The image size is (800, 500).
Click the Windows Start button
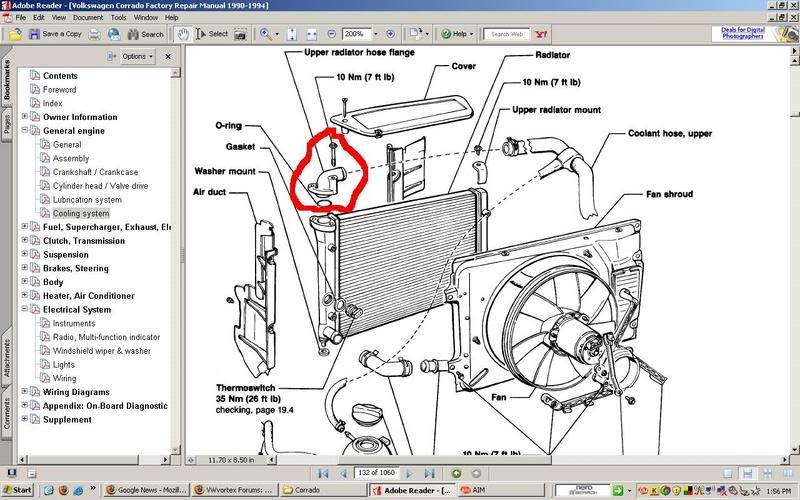18,490
